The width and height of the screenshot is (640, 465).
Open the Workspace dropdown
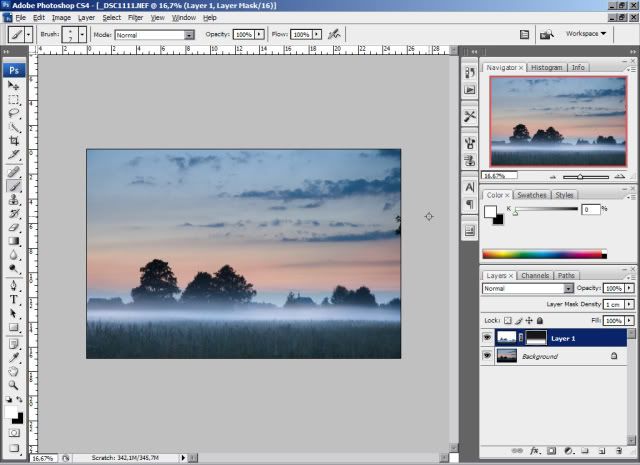[586, 34]
